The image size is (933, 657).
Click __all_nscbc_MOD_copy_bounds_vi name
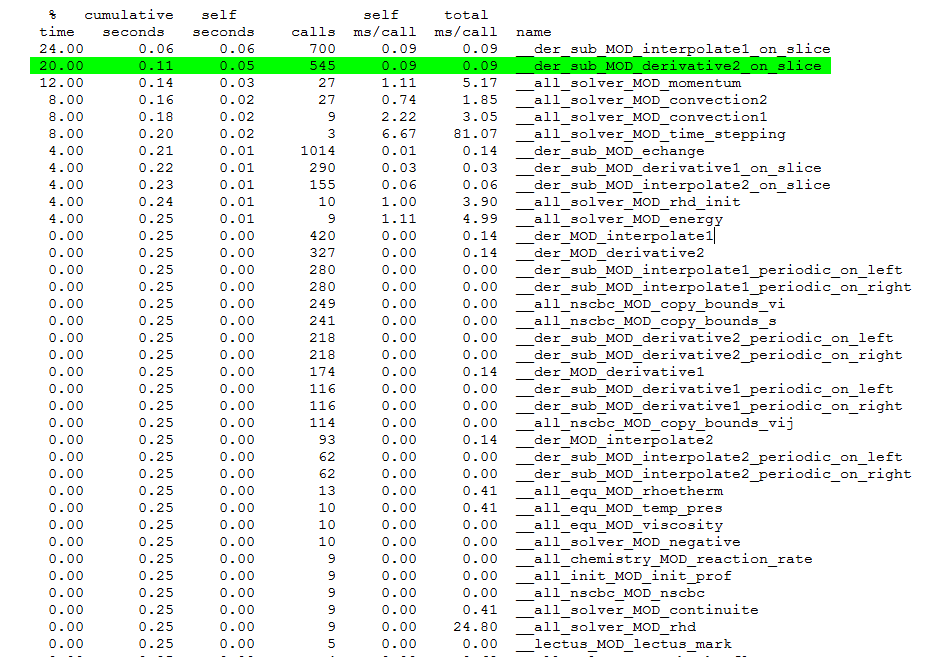[650, 304]
